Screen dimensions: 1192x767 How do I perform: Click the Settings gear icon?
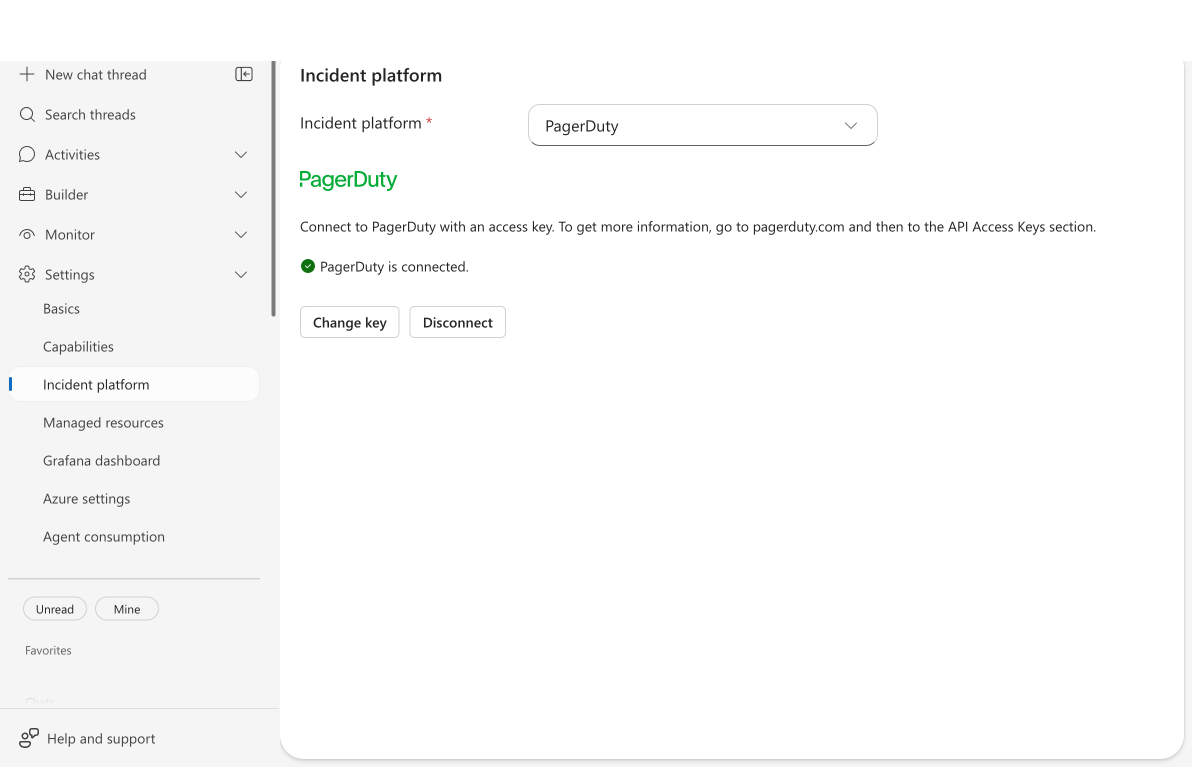pos(27,274)
